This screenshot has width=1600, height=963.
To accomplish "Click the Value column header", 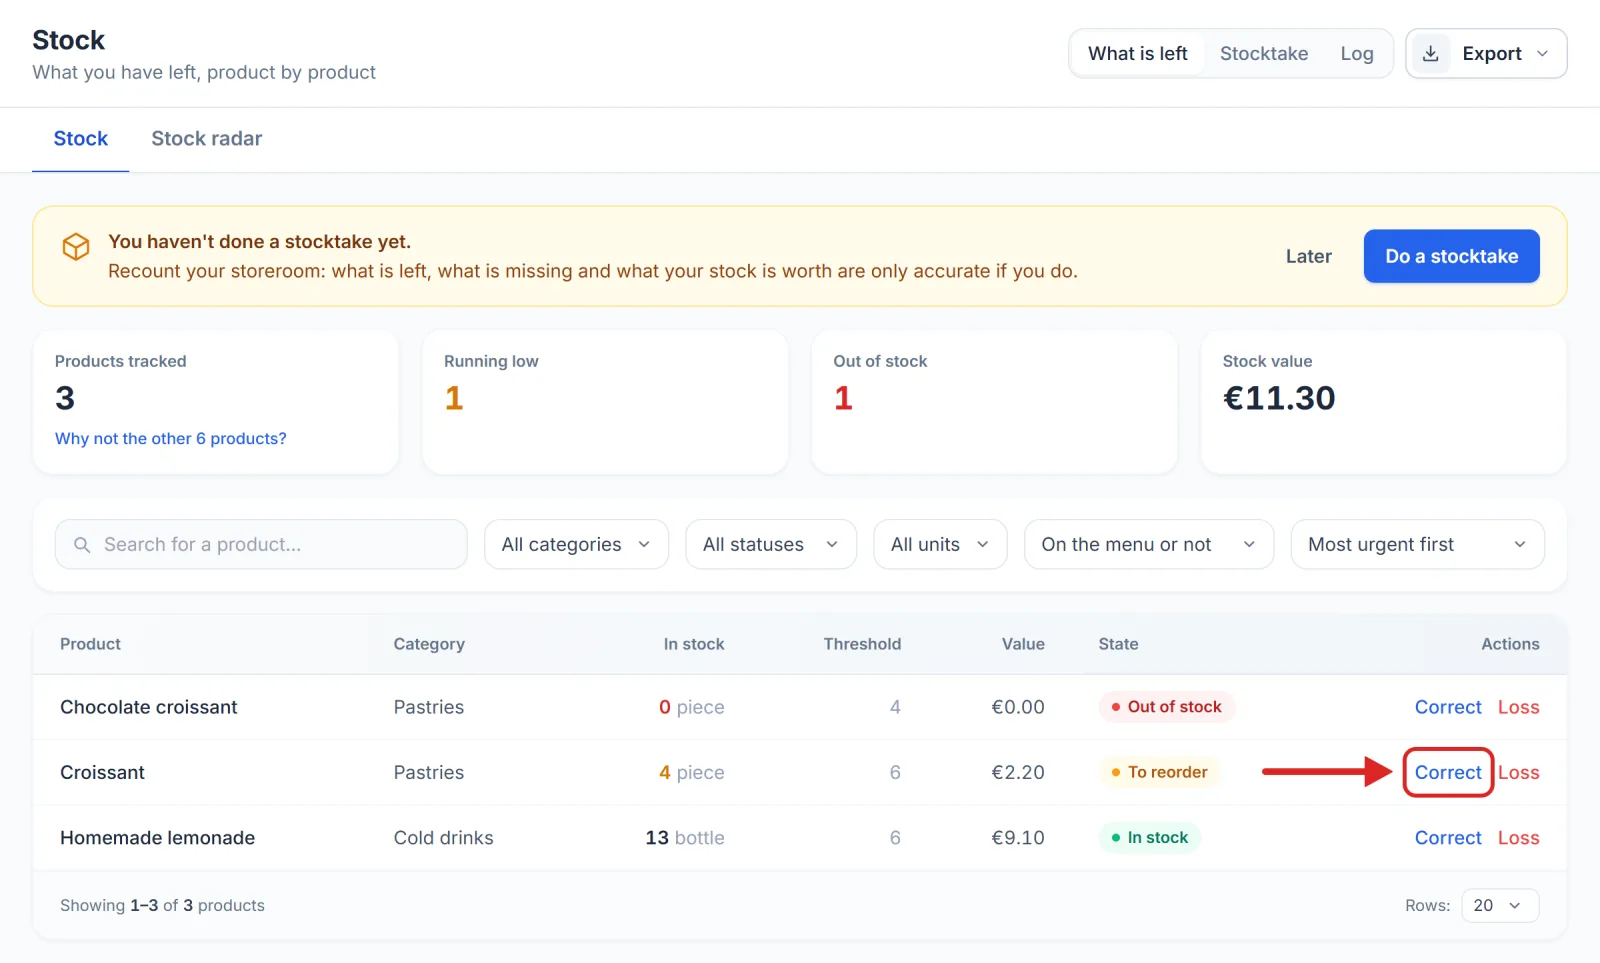I will click(1023, 644).
